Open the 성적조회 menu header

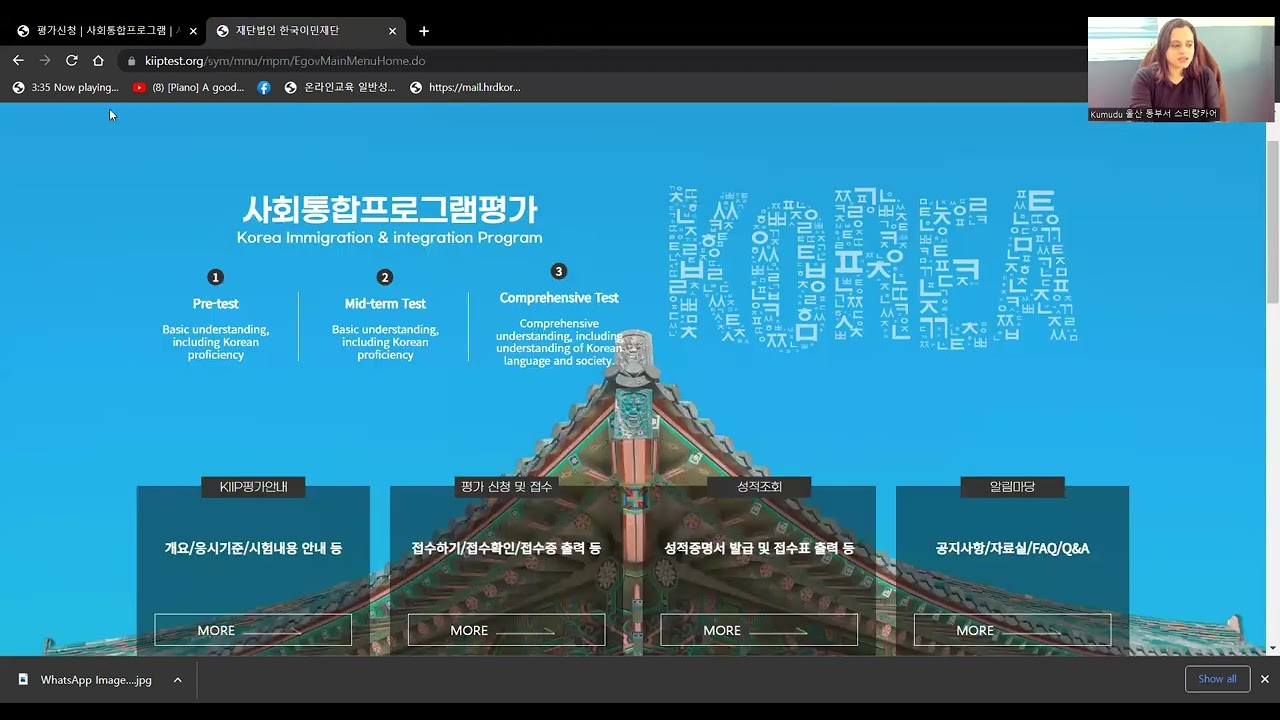coord(759,487)
